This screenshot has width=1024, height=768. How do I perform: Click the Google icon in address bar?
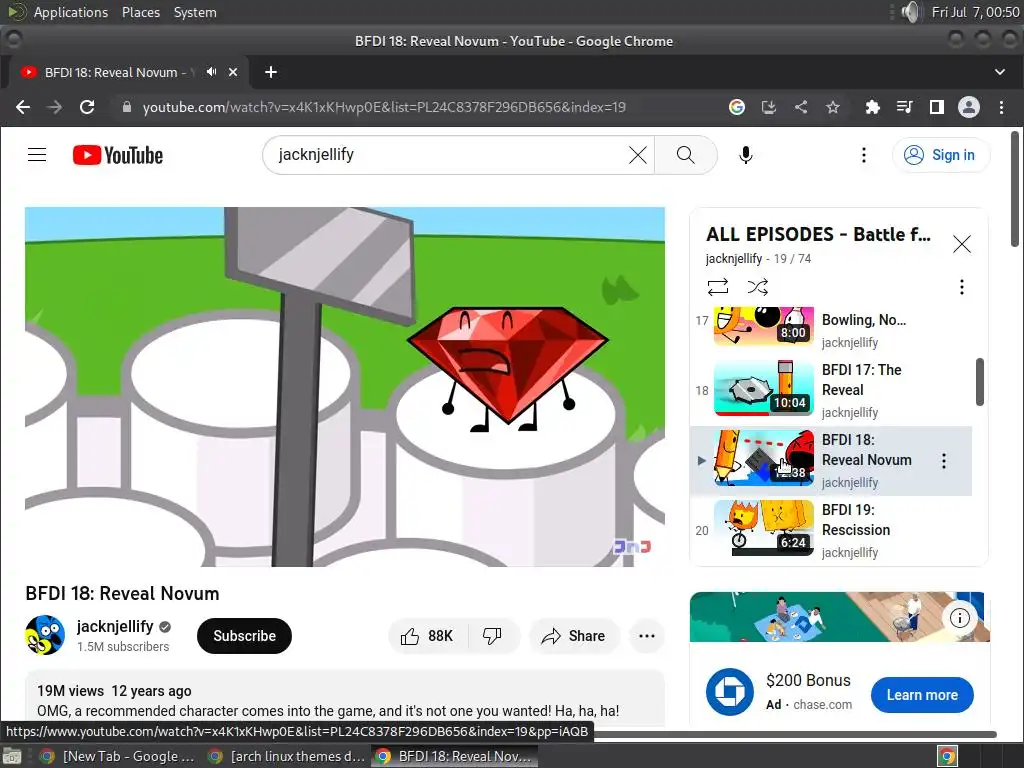(x=737, y=107)
